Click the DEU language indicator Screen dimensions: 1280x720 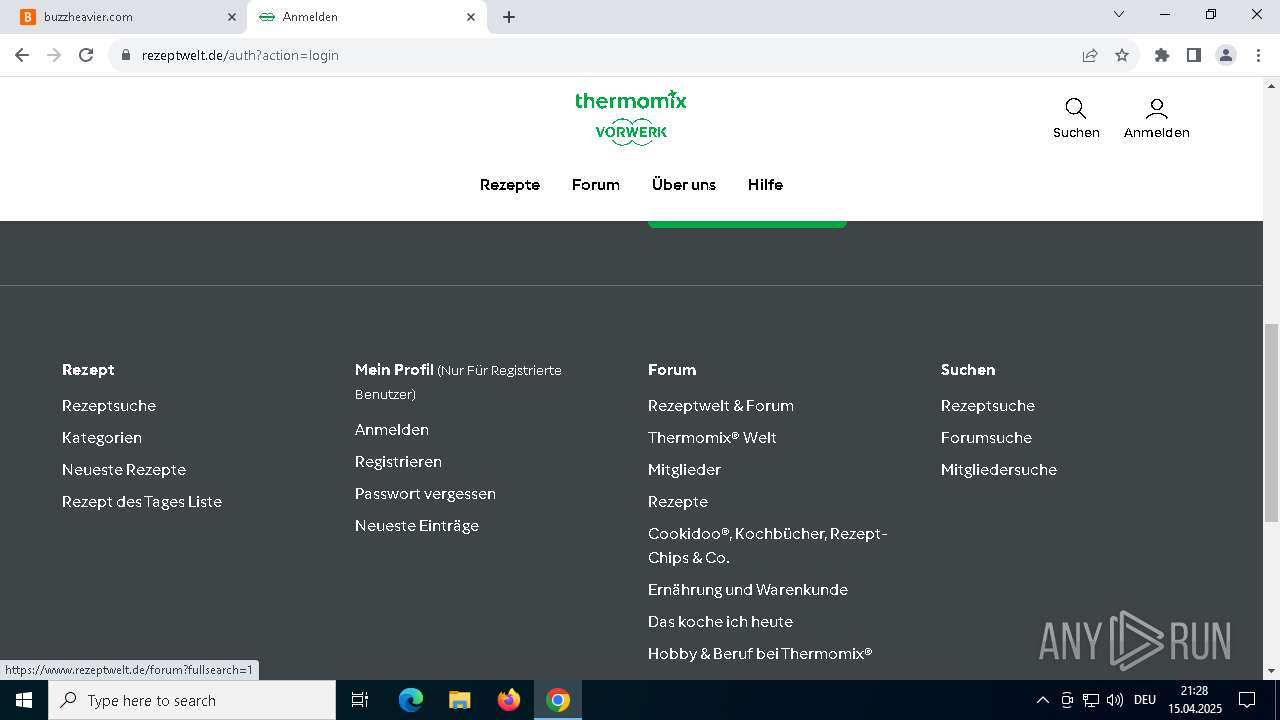[1145, 700]
